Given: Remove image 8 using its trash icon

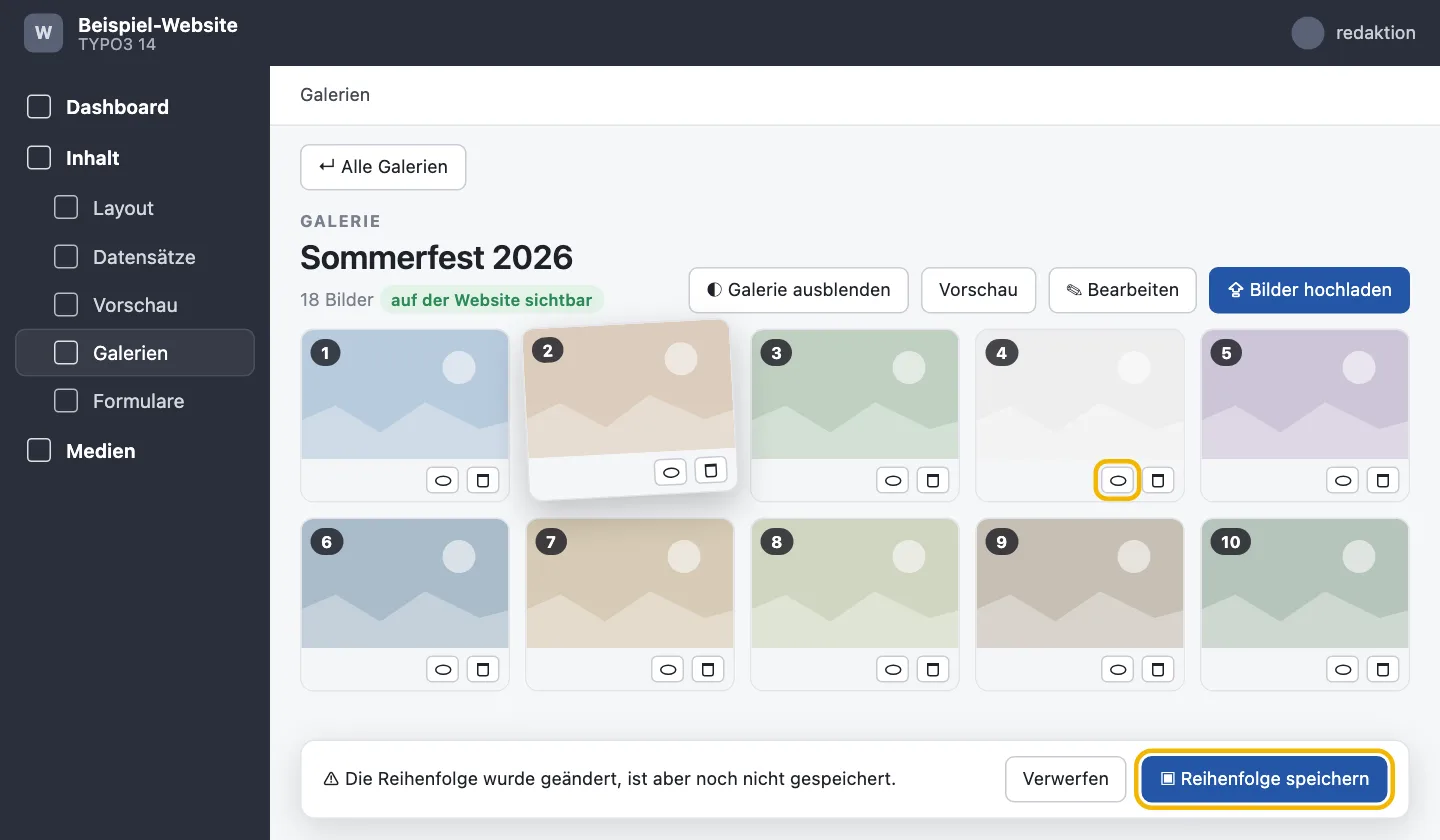Looking at the screenshot, I should pyautogui.click(x=933, y=669).
